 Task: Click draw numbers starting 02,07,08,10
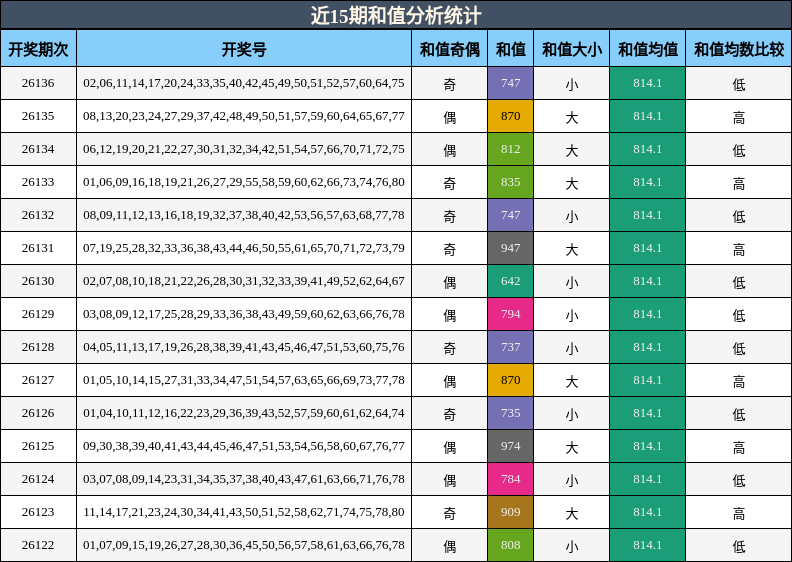click(x=244, y=281)
